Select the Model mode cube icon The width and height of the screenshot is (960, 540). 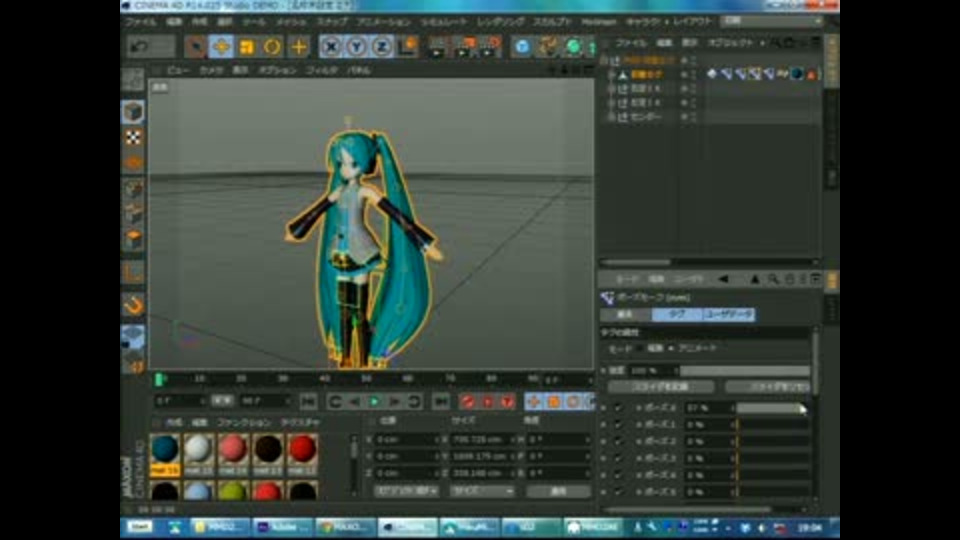[x=133, y=112]
